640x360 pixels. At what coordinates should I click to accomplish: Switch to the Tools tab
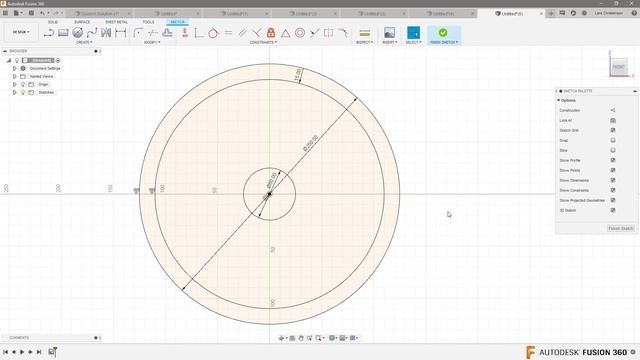click(148, 22)
